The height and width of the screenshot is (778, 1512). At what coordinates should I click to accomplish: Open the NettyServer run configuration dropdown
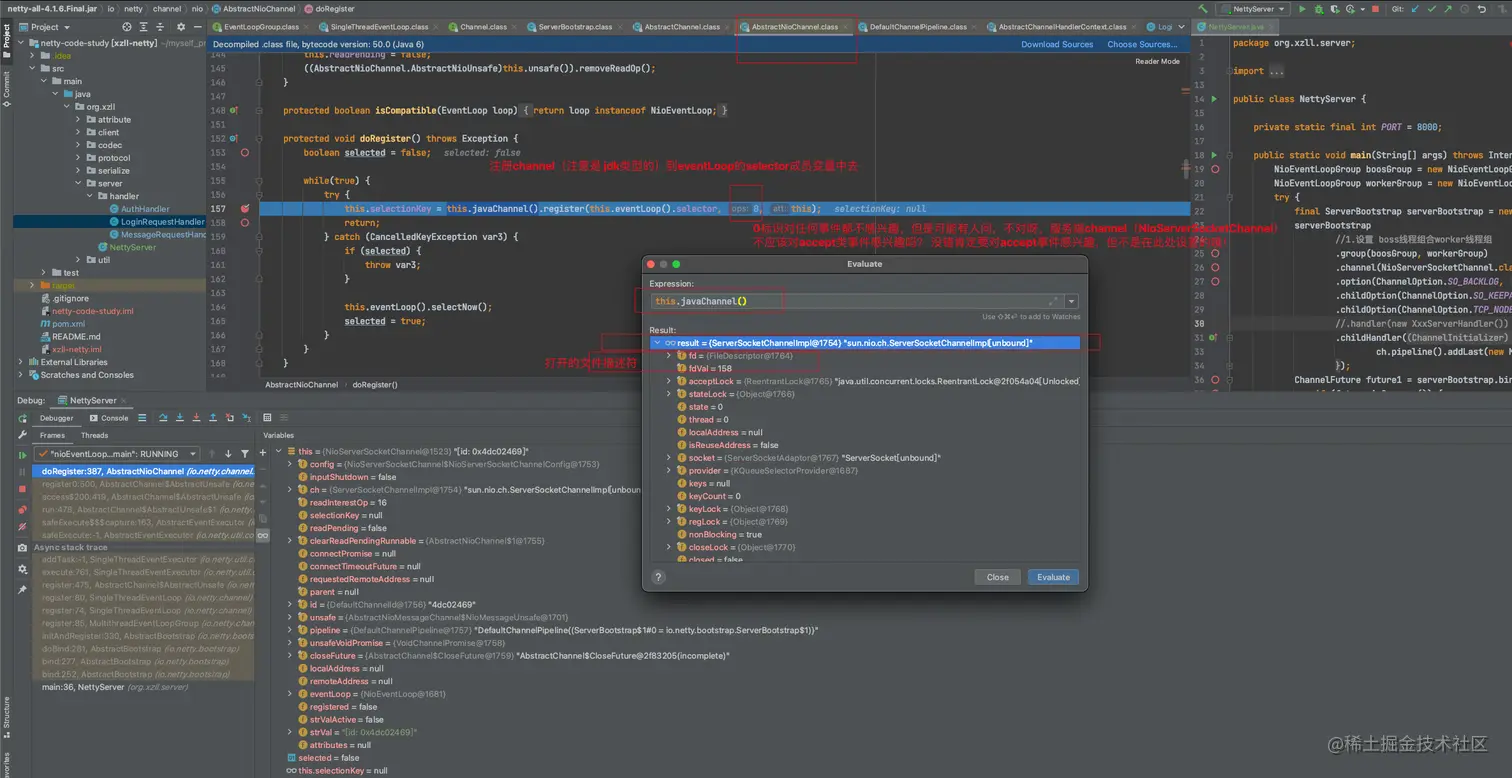(1252, 9)
